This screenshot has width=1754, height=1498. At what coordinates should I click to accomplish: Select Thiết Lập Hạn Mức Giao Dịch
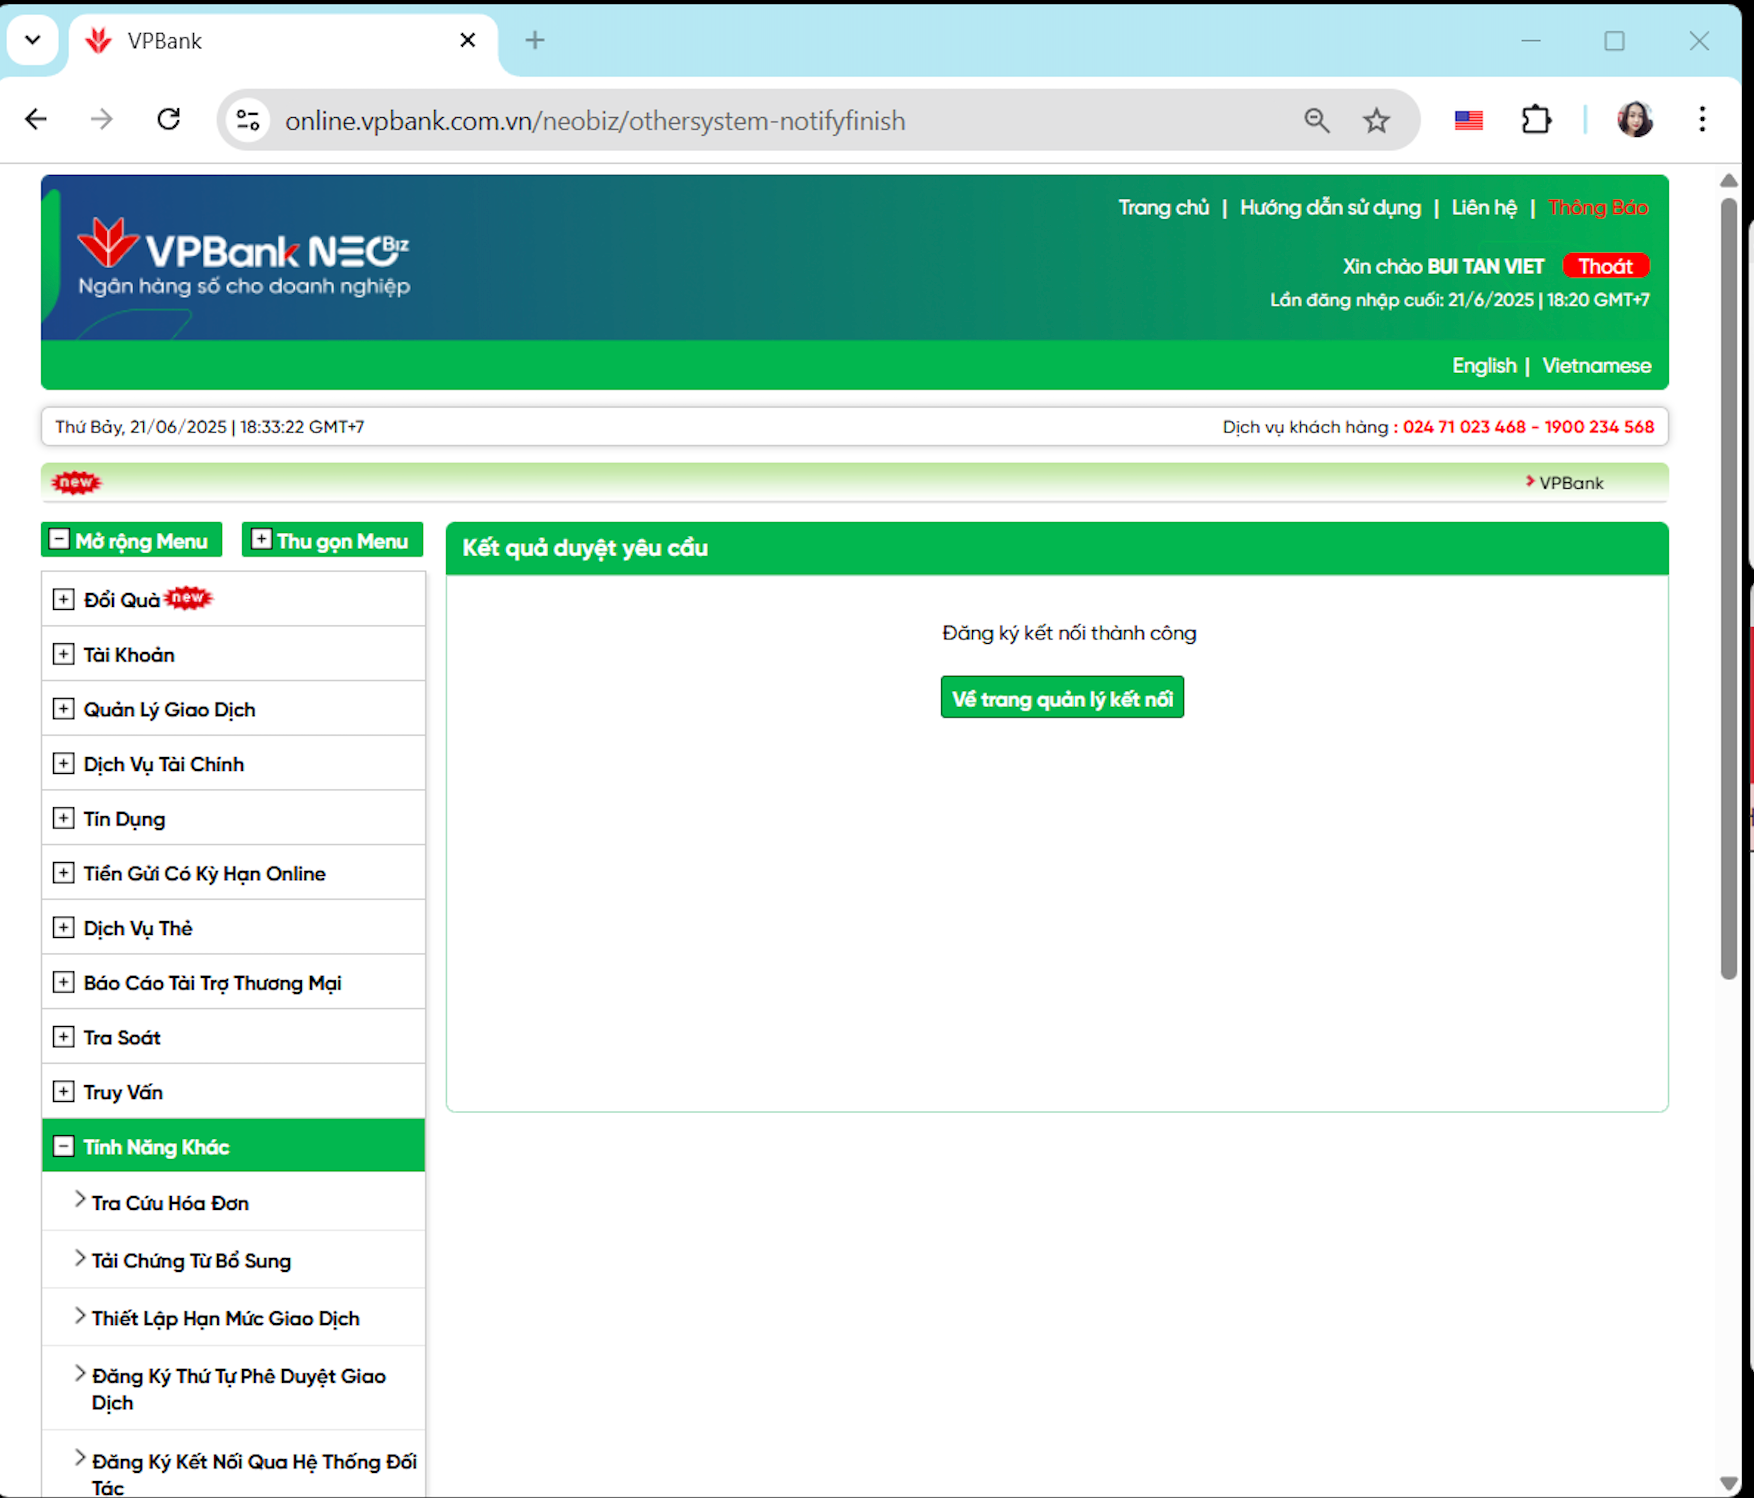(225, 1318)
